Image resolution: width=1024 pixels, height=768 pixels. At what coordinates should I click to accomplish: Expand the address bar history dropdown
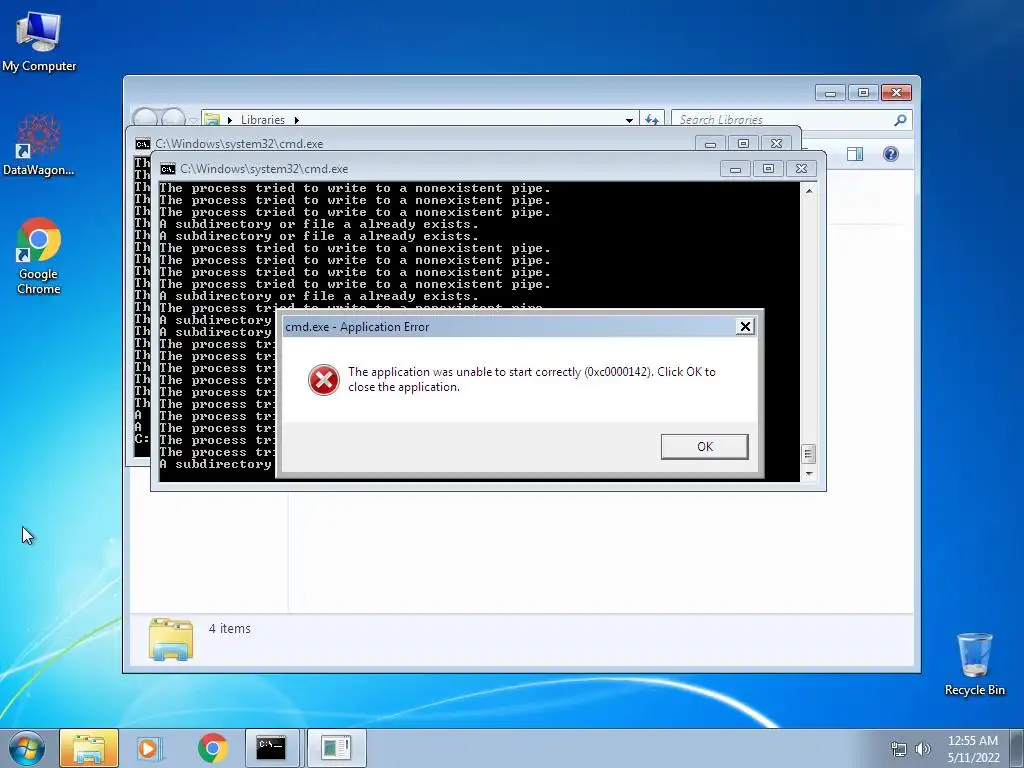(629, 120)
